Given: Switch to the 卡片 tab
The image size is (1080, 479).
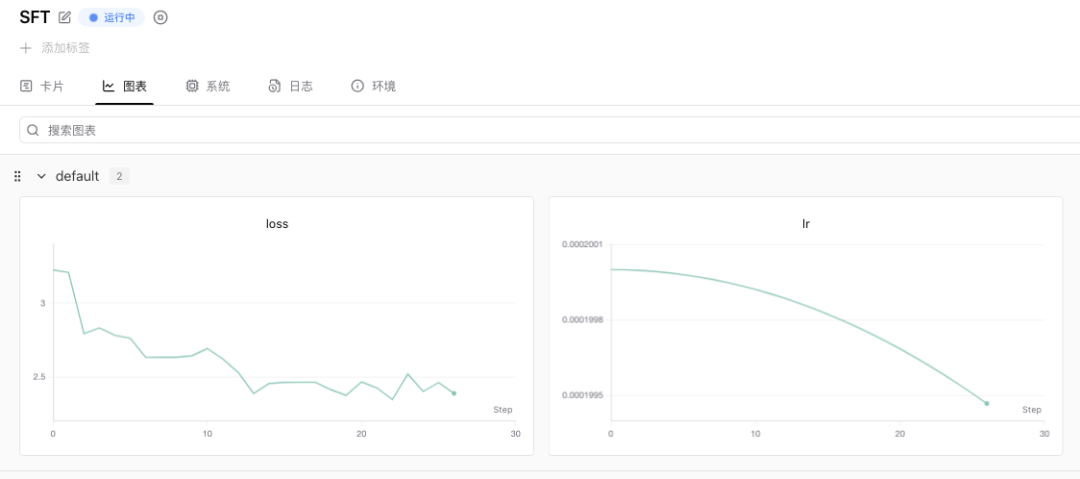Looking at the screenshot, I should pyautogui.click(x=42, y=86).
